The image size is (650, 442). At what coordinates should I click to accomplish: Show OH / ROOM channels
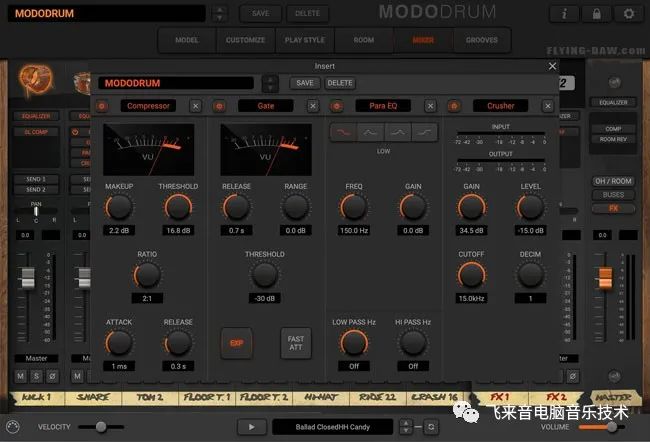tap(613, 181)
